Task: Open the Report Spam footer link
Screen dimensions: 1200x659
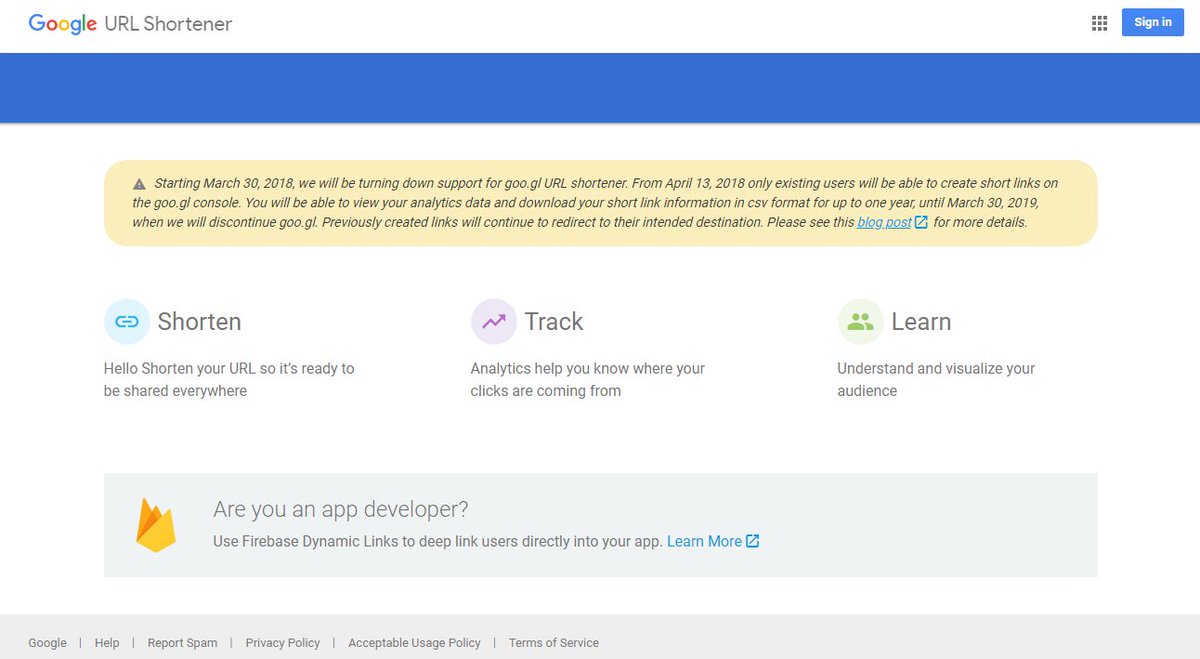Action: pyautogui.click(x=182, y=643)
